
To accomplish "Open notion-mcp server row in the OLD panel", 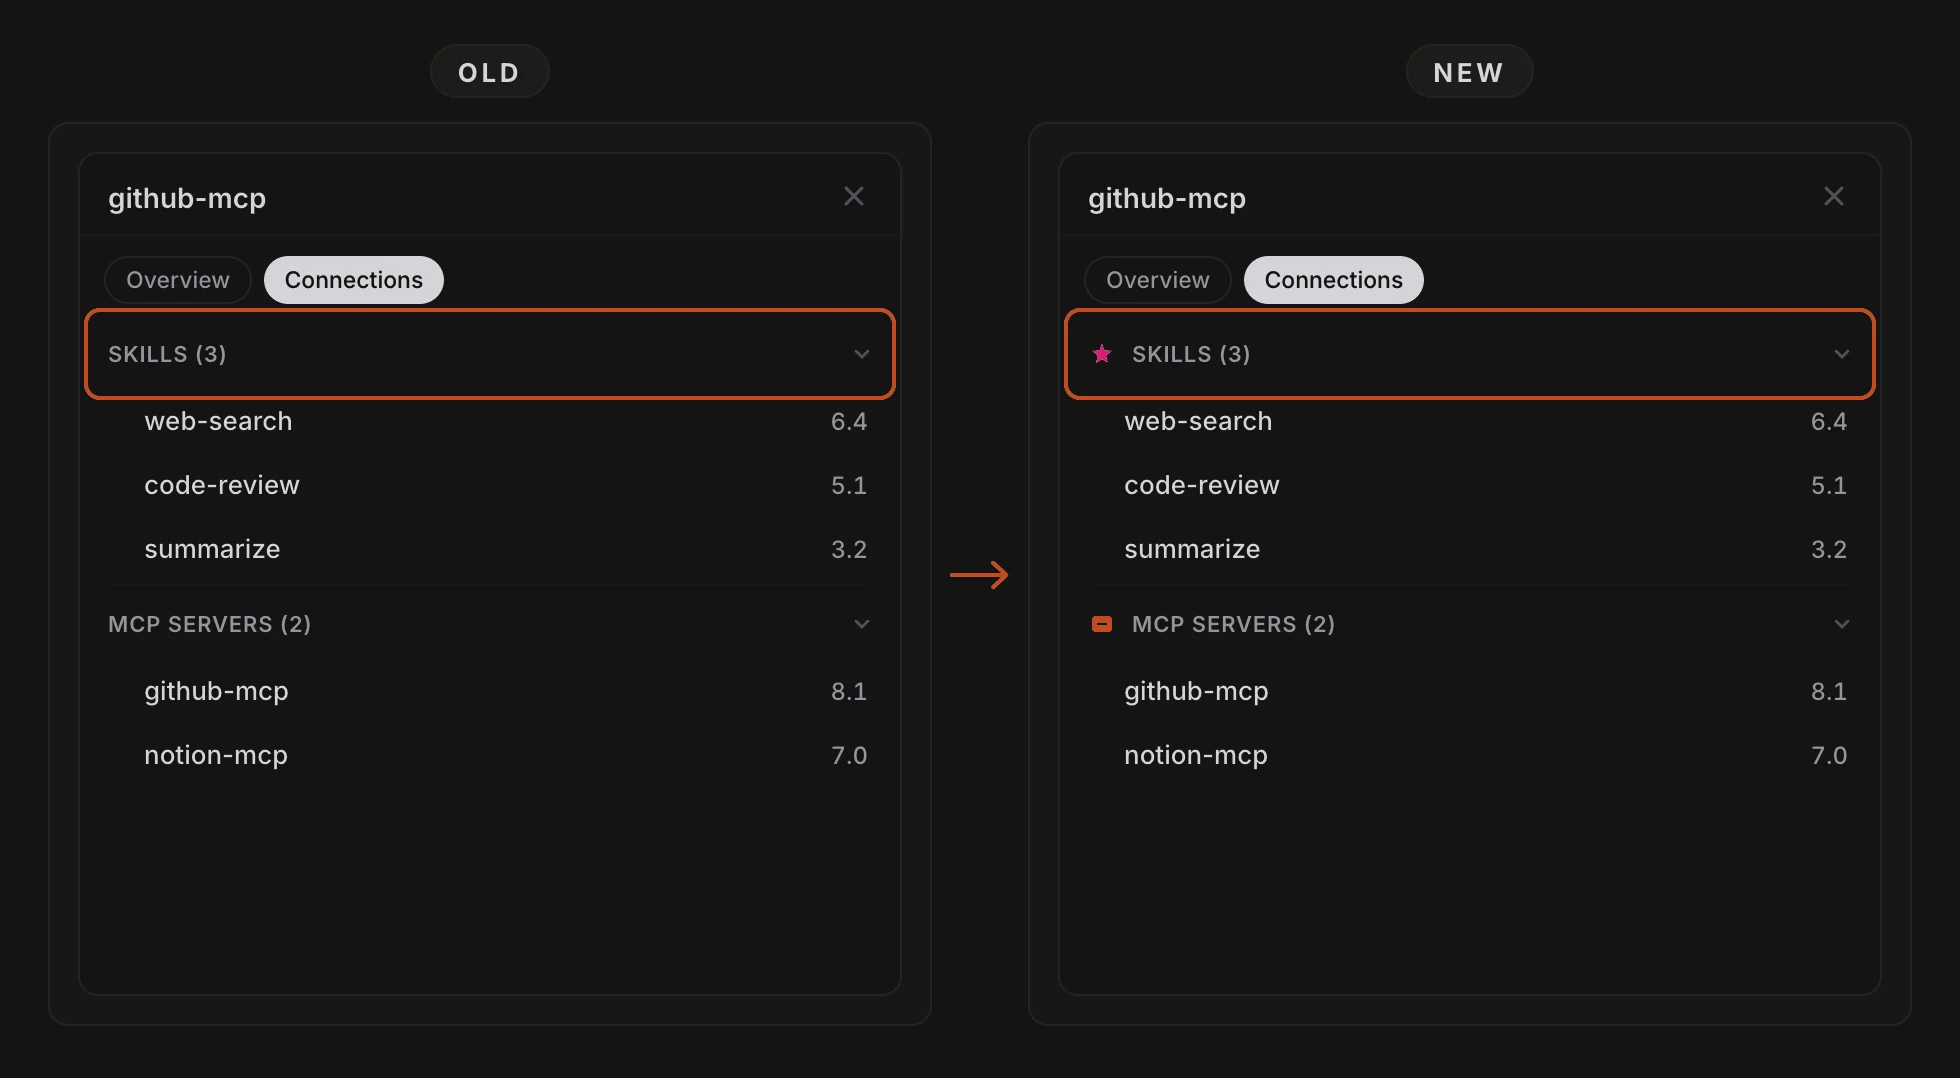I will coord(490,755).
